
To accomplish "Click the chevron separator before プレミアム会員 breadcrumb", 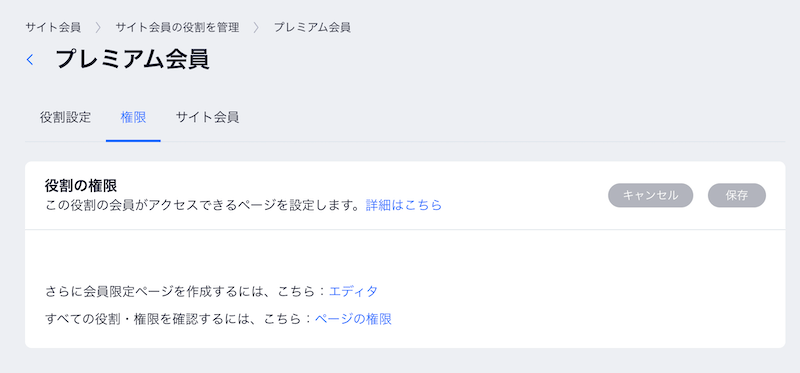I will pyautogui.click(x=256, y=27).
